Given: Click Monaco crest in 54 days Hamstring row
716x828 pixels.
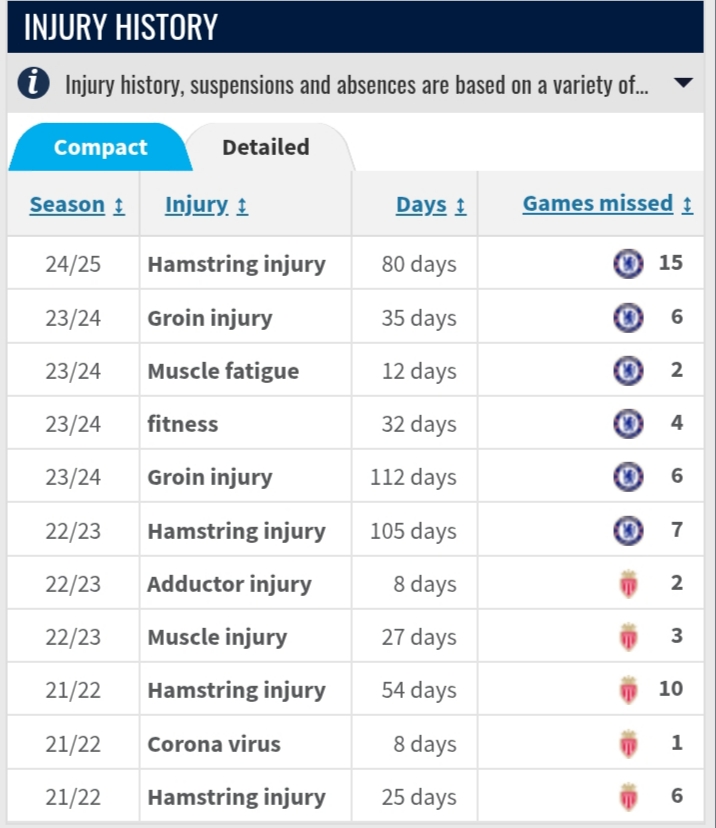Looking at the screenshot, I should [x=628, y=690].
